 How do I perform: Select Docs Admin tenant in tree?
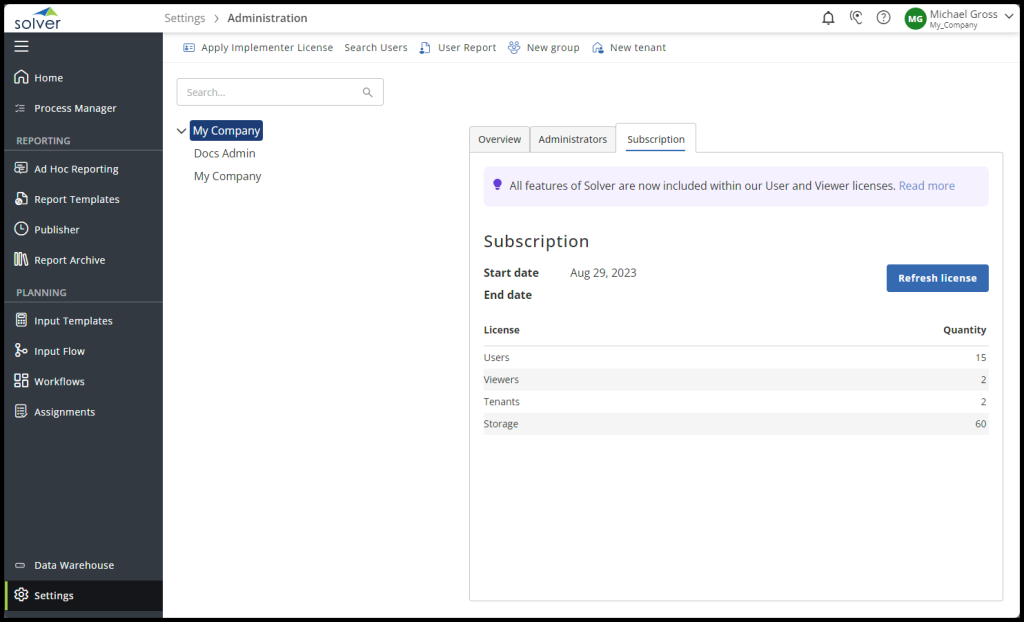pyautogui.click(x=224, y=154)
